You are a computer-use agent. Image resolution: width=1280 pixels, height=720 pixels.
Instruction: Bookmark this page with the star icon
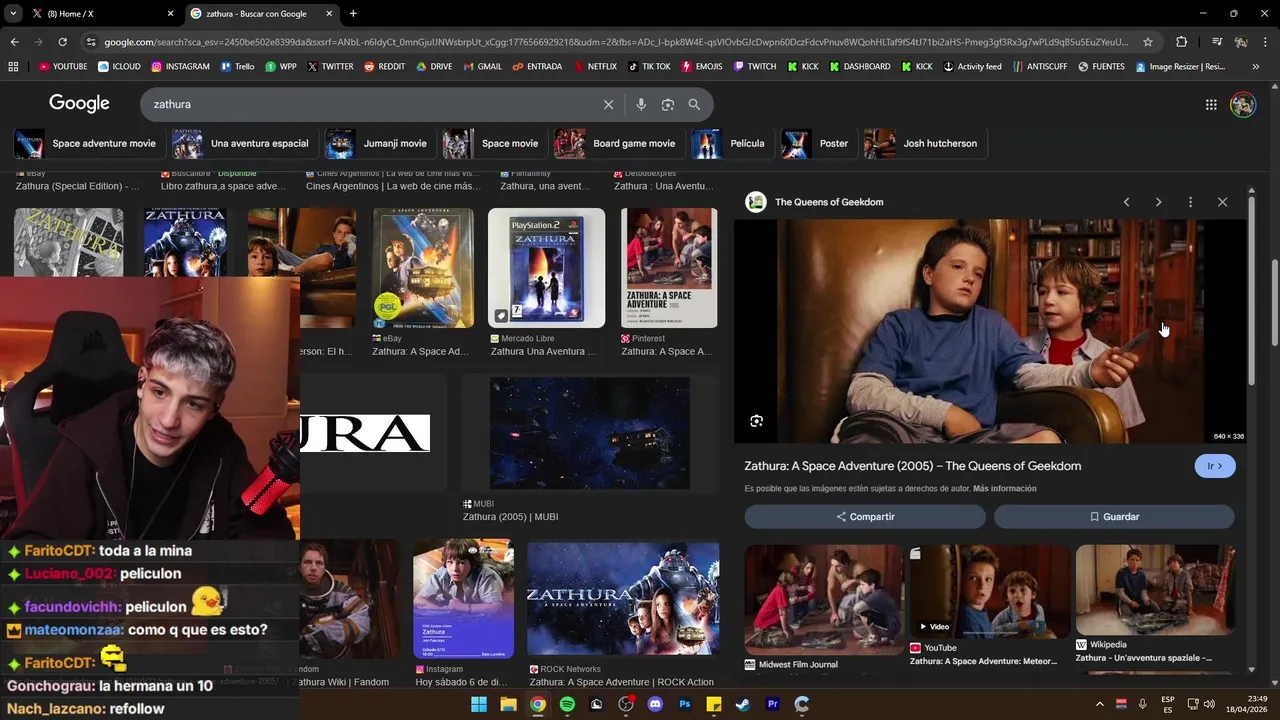[x=1148, y=42]
